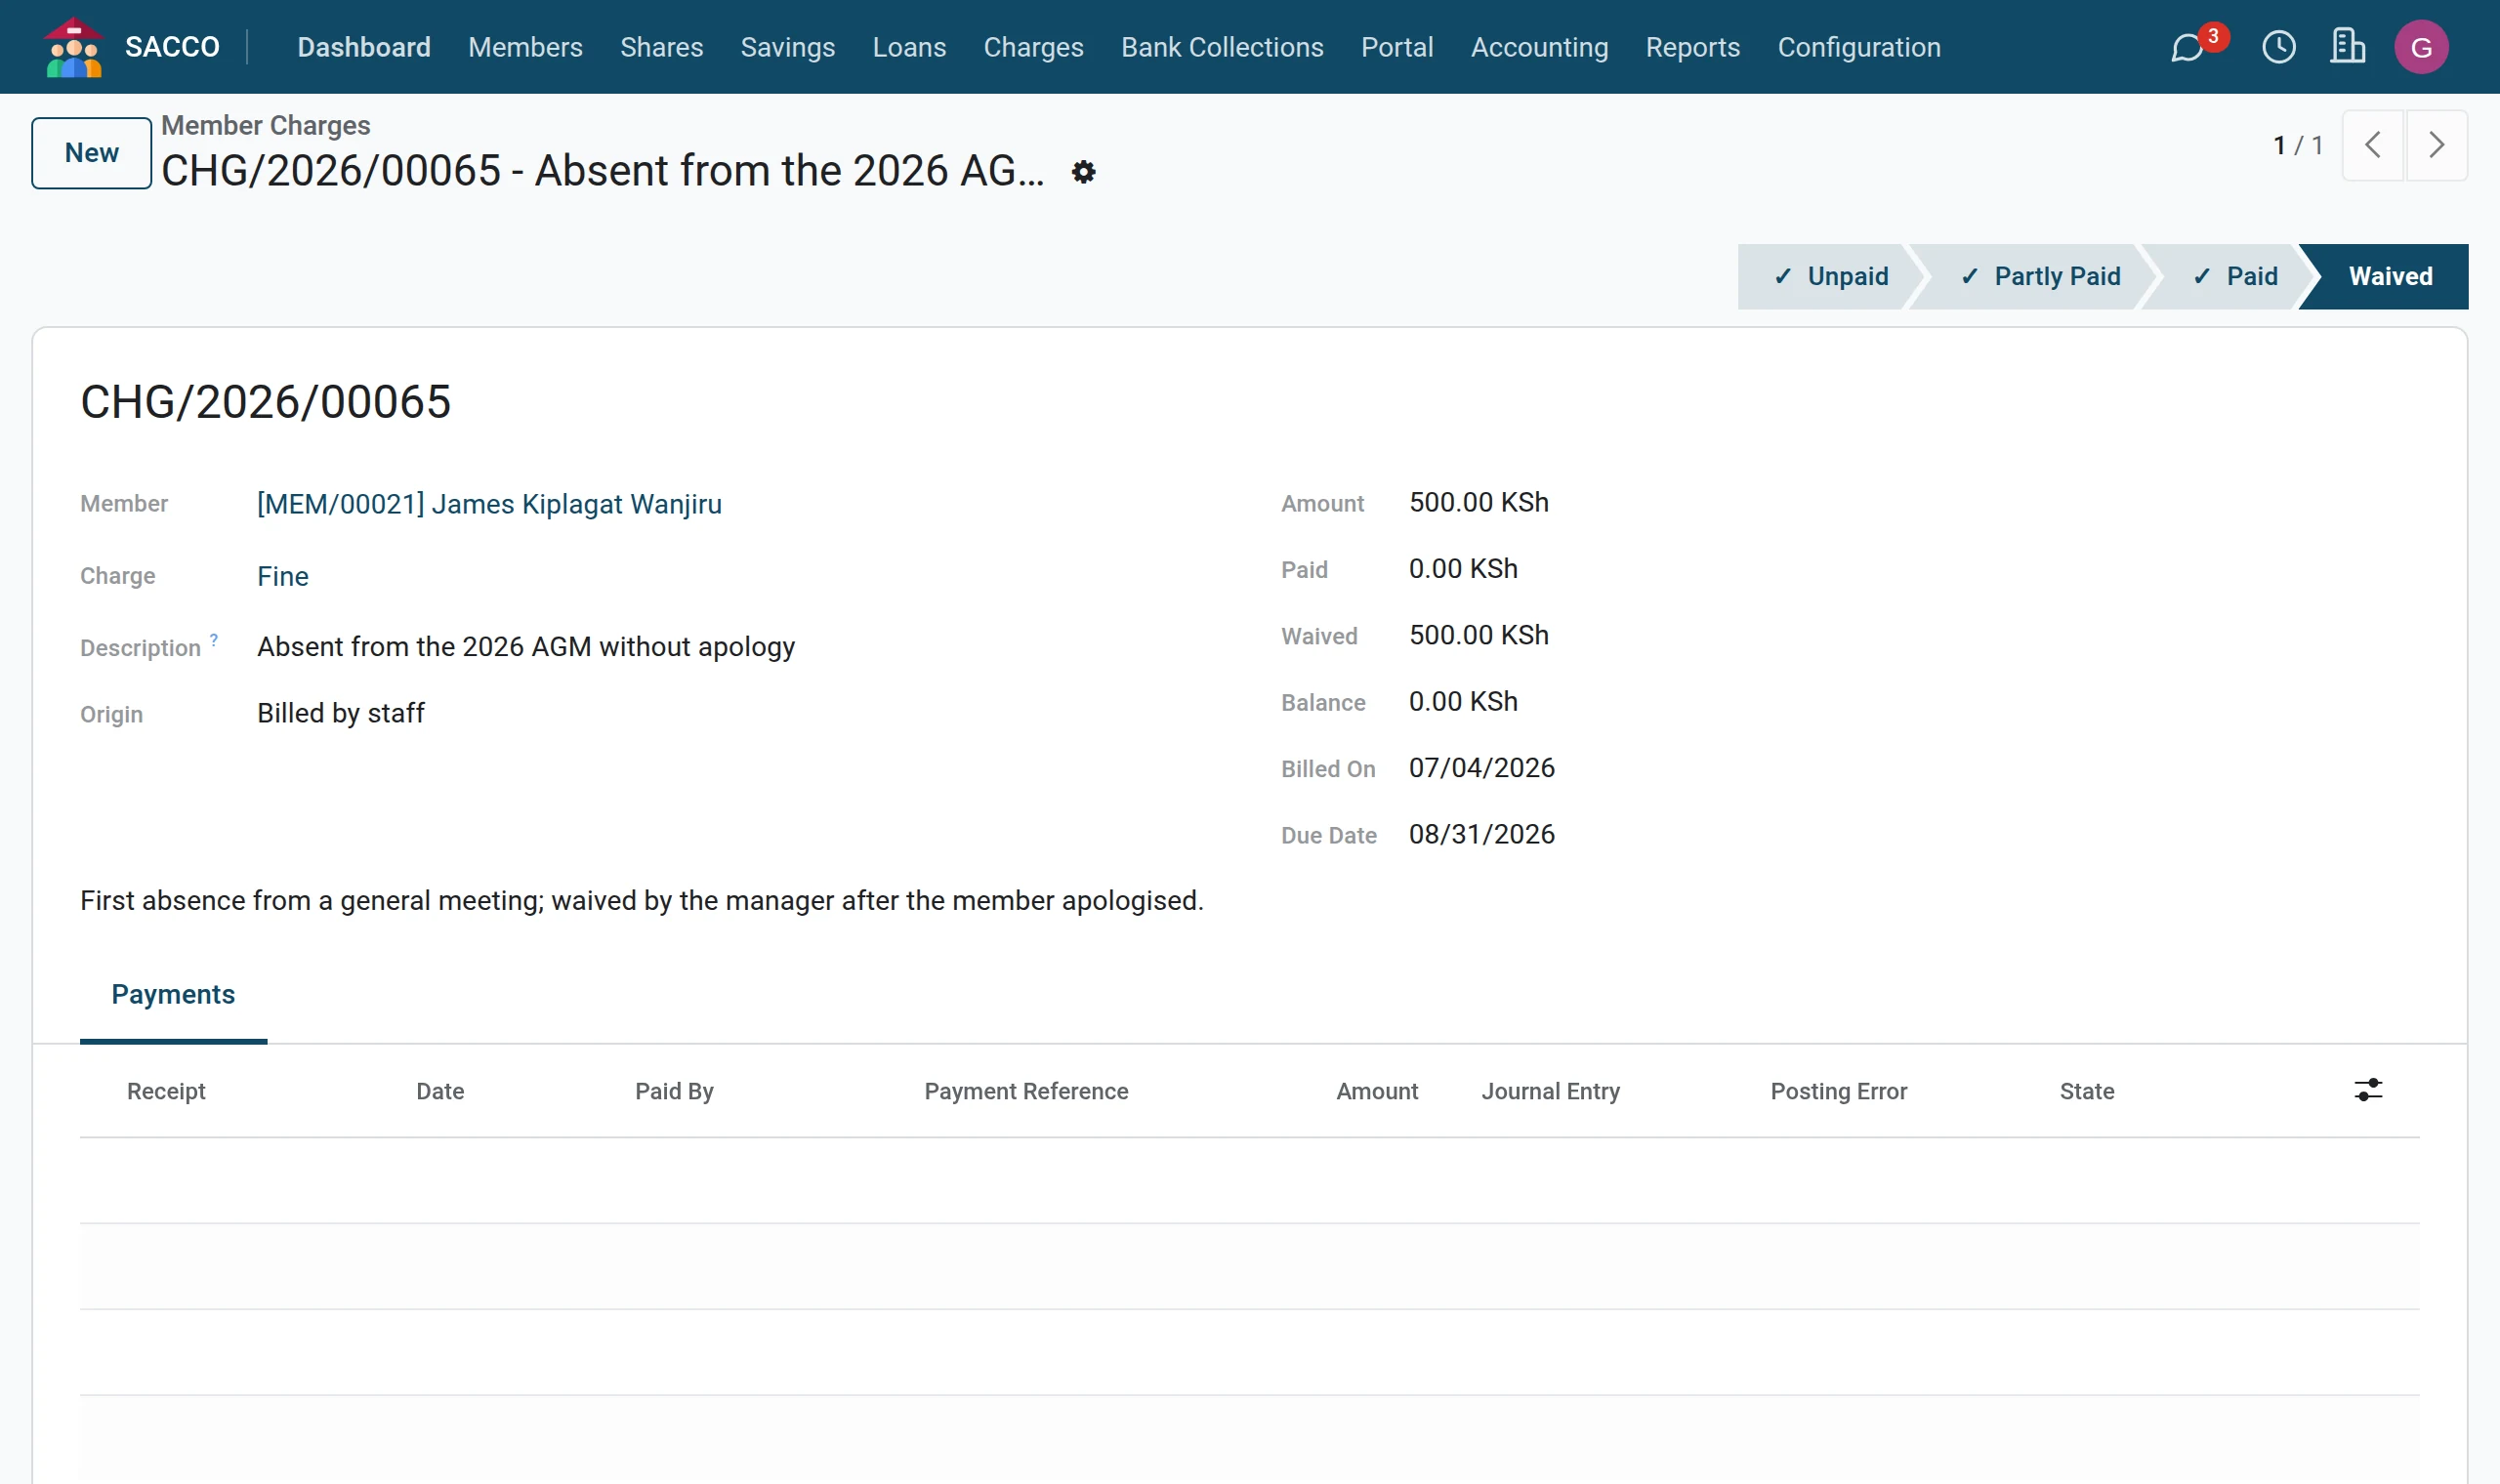The width and height of the screenshot is (2500, 1484).
Task: Click the New button
Action: pos(91,153)
